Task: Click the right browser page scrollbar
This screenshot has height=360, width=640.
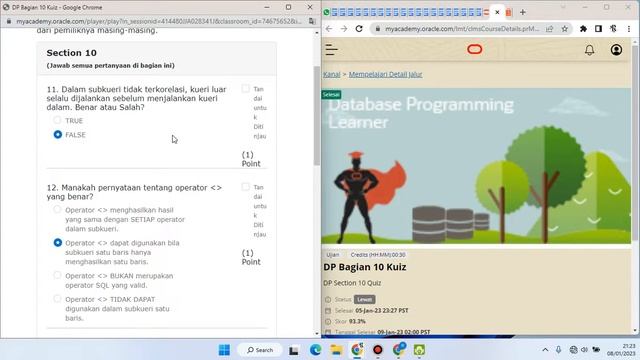Action: (635, 143)
